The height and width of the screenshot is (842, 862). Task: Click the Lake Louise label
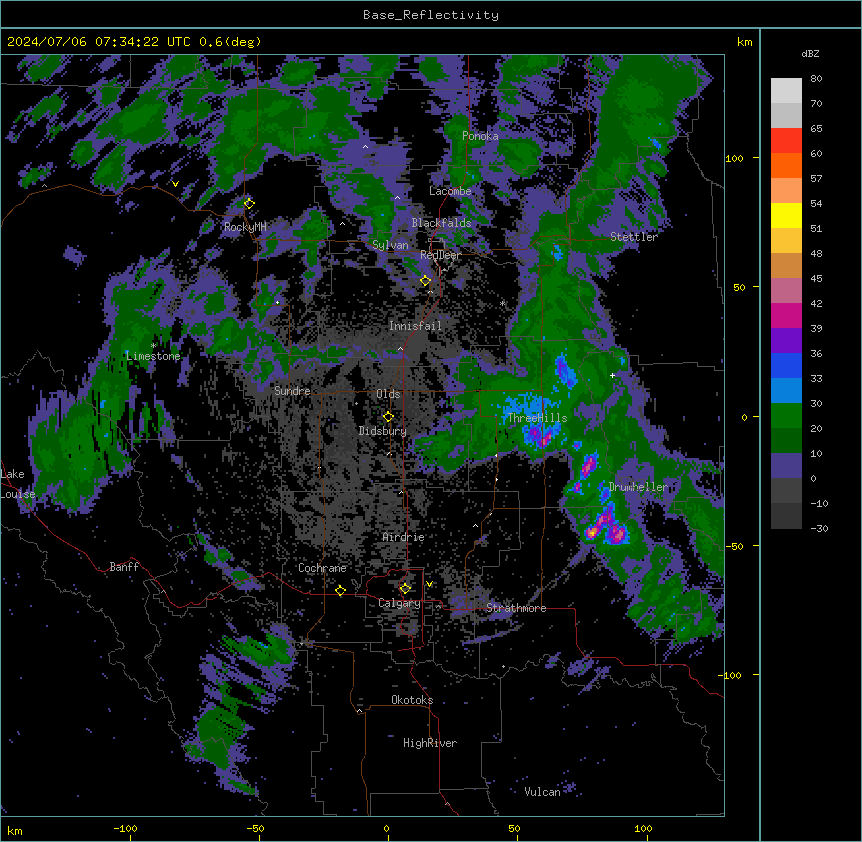tap(17, 484)
